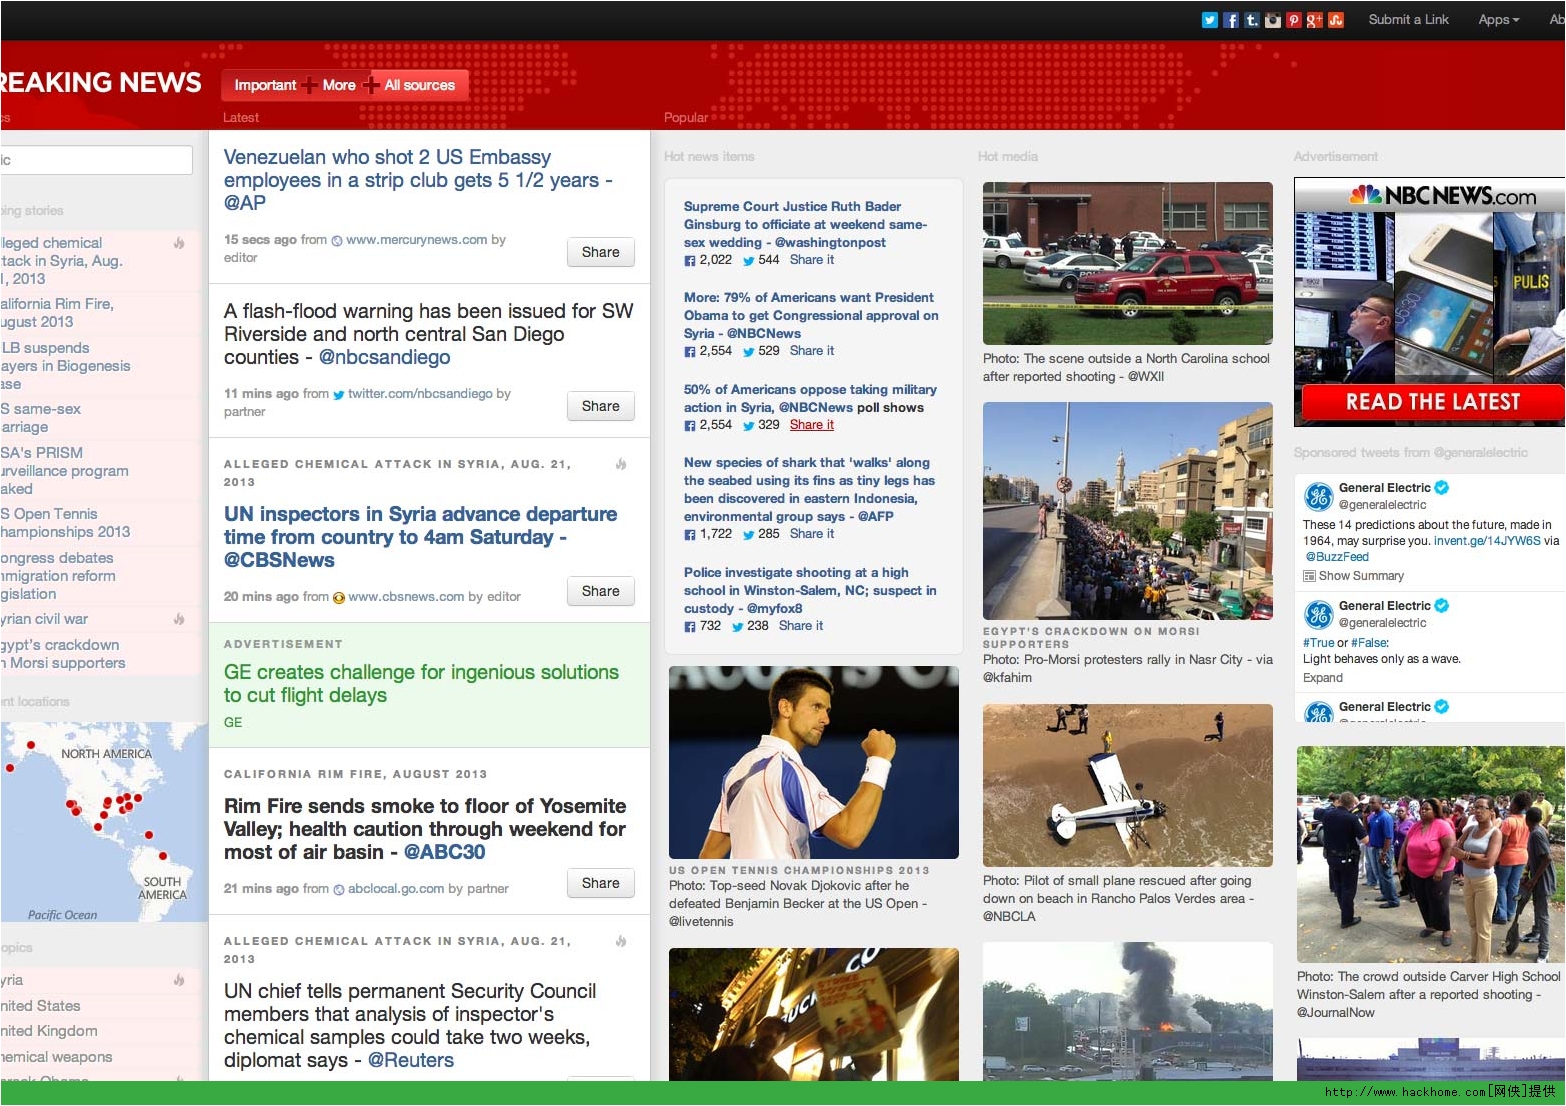Open the Nasr City pro-Morsi rally photo
The height and width of the screenshot is (1106, 1566).
(x=1127, y=511)
